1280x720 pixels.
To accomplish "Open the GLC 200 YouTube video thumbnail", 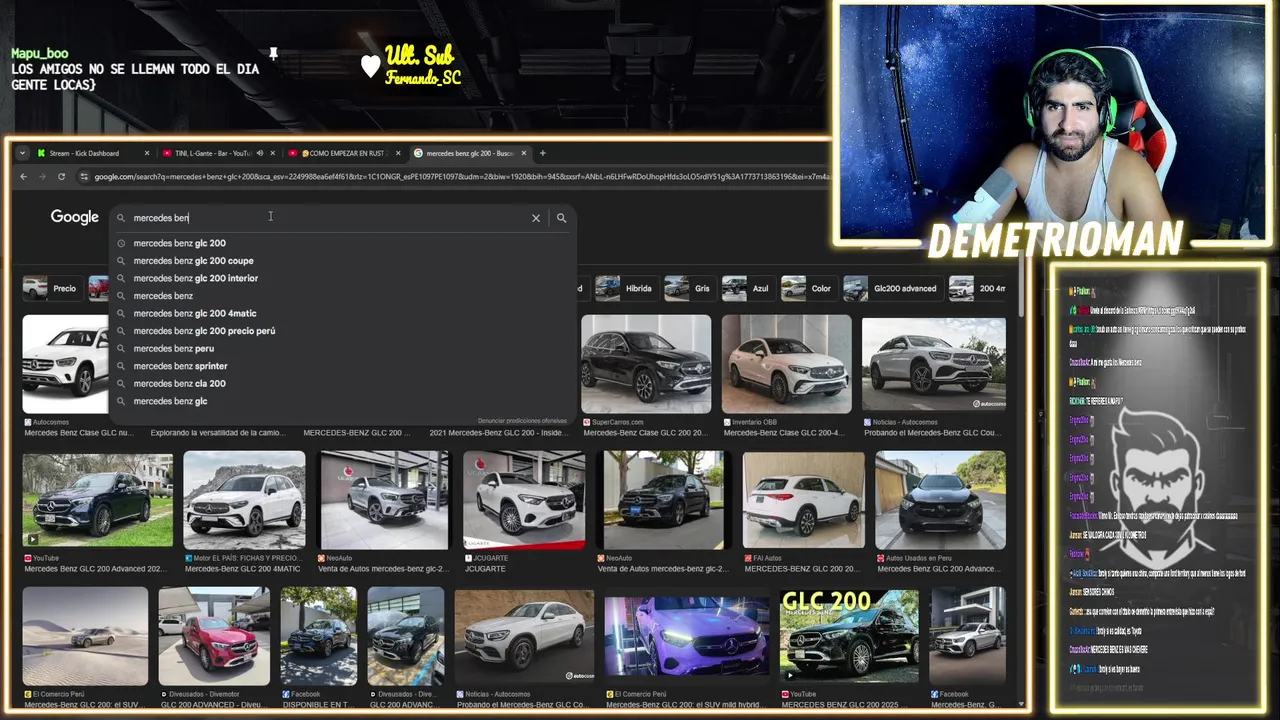I will 849,636.
